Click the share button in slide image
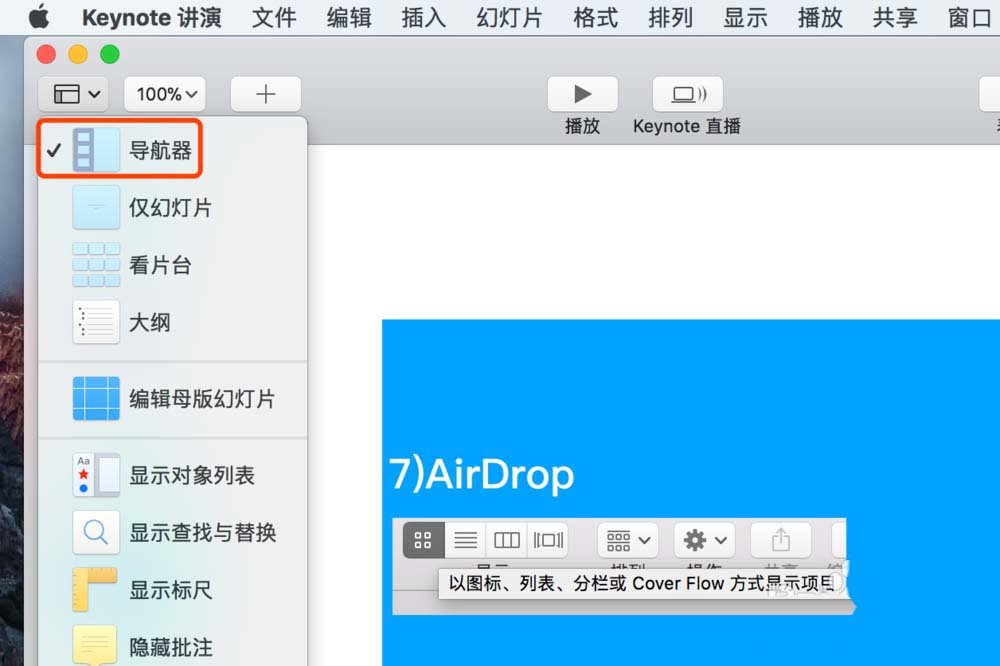The width and height of the screenshot is (1000, 666). tap(781, 540)
